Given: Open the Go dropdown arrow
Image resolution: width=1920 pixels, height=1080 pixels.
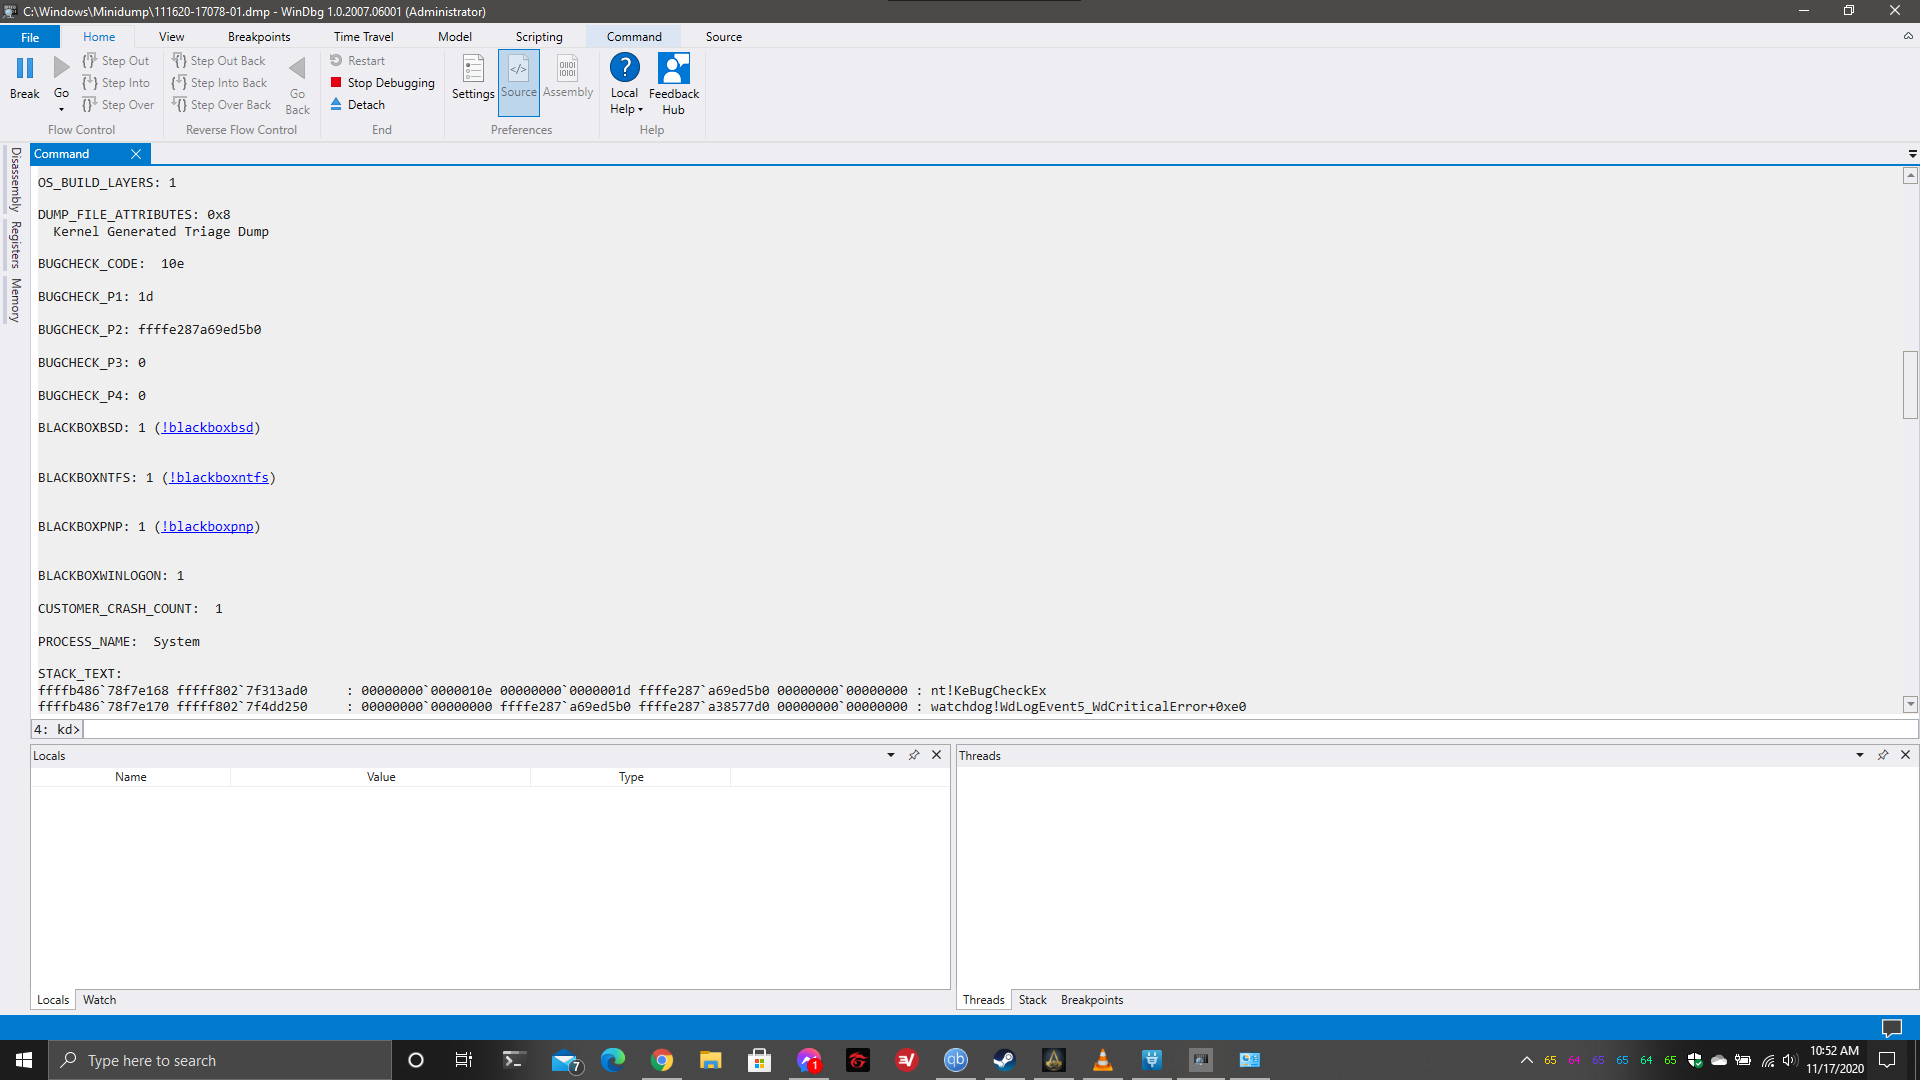Looking at the screenshot, I should point(61,109).
